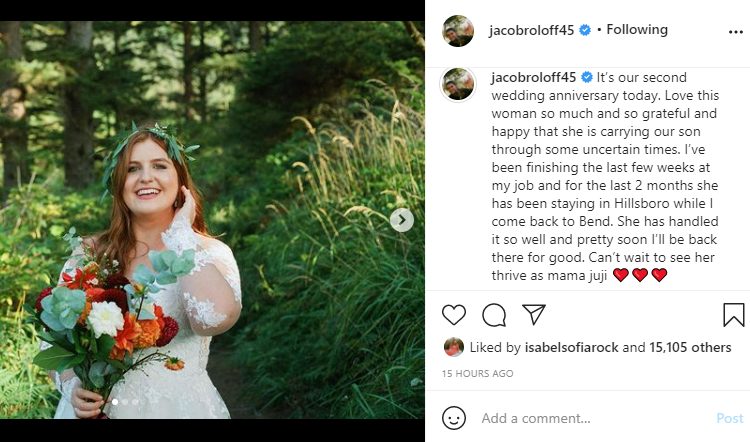Go to the next photo with the arrow
Image resolution: width=750 pixels, height=442 pixels.
click(x=402, y=220)
